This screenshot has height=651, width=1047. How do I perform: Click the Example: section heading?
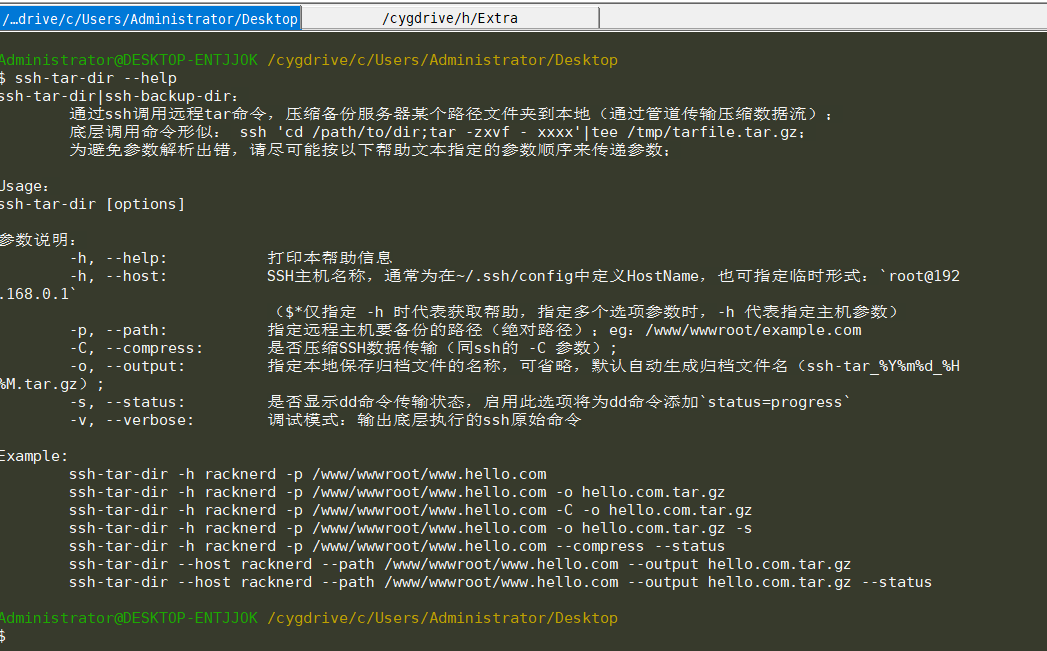tap(32, 455)
